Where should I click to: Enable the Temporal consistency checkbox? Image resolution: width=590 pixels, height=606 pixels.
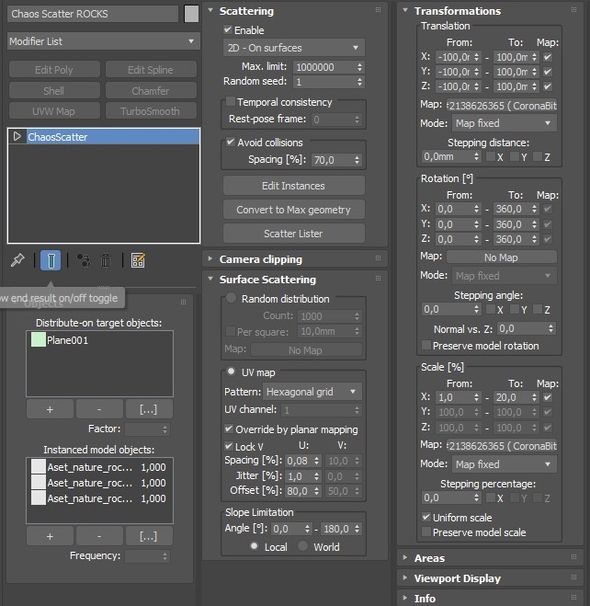click(230, 102)
